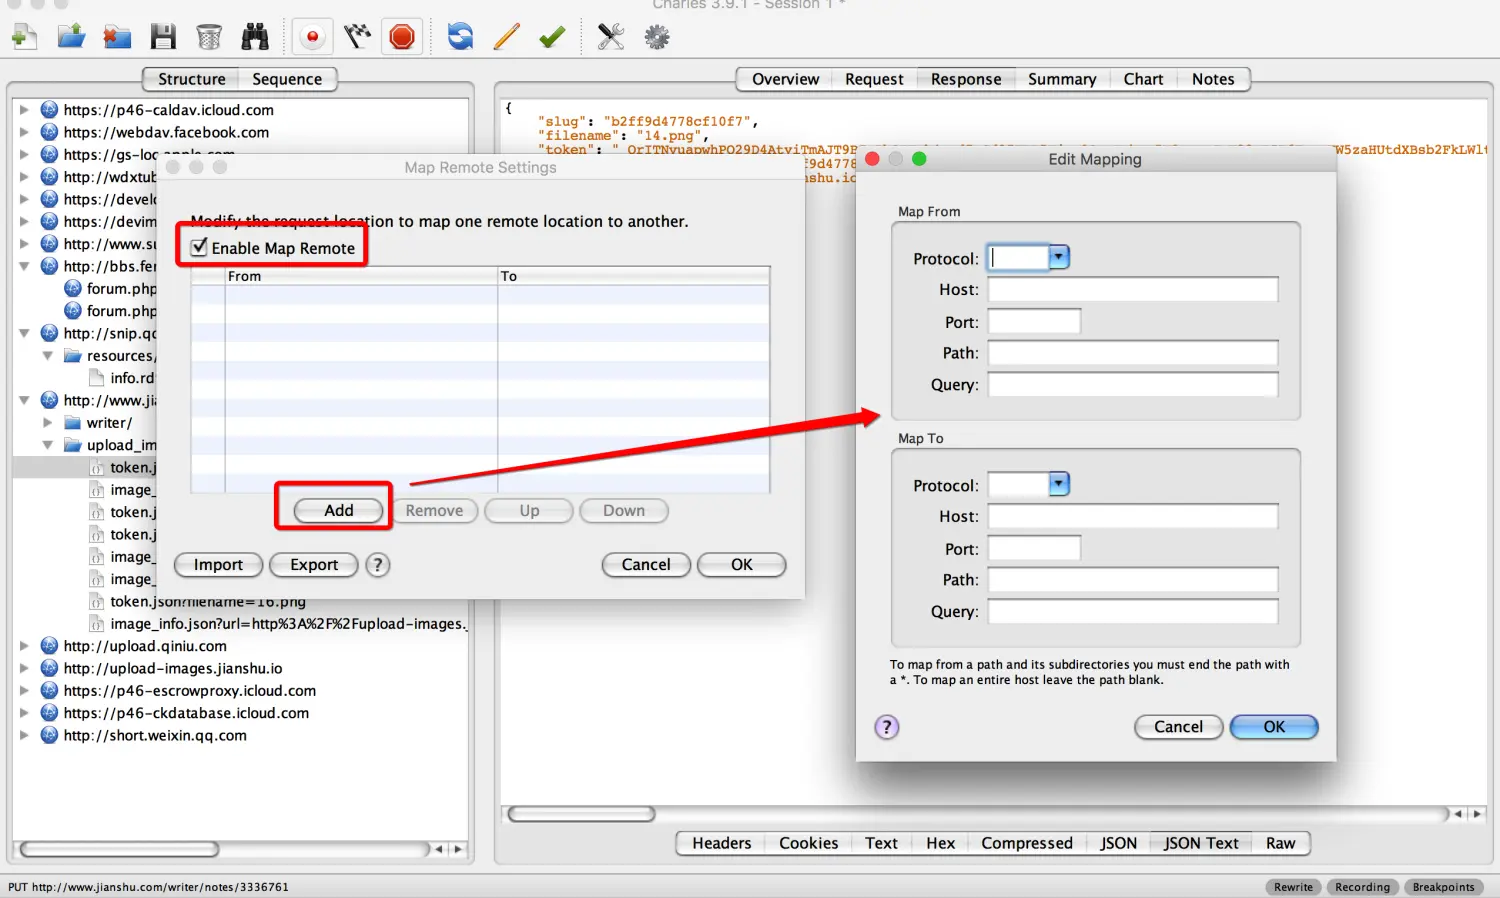Click the Map To Query field
The image size is (1500, 898).
(1133, 612)
